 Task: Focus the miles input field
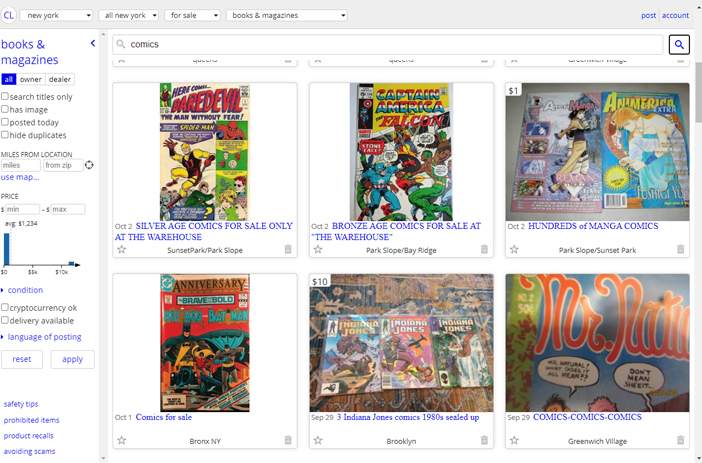(x=21, y=165)
